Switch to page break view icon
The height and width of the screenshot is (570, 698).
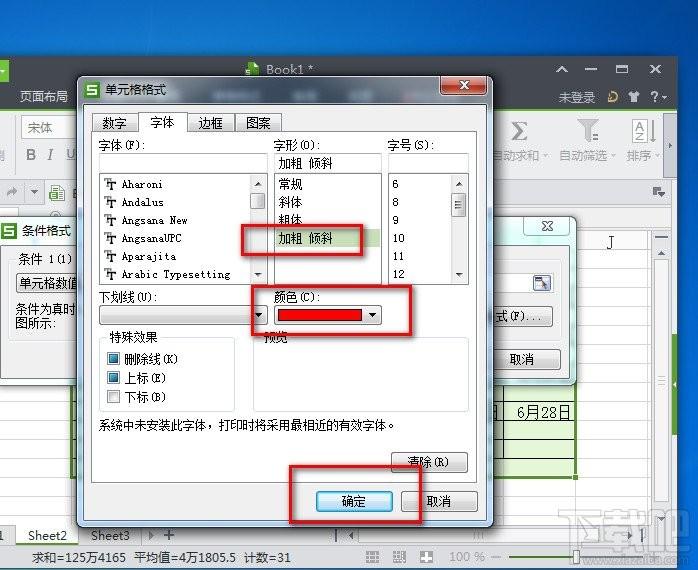click(399, 557)
